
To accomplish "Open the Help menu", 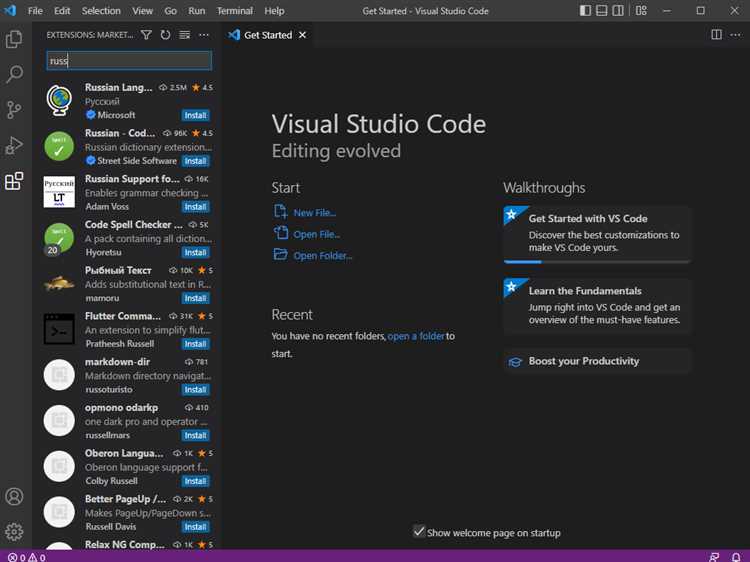I will click(x=274, y=11).
